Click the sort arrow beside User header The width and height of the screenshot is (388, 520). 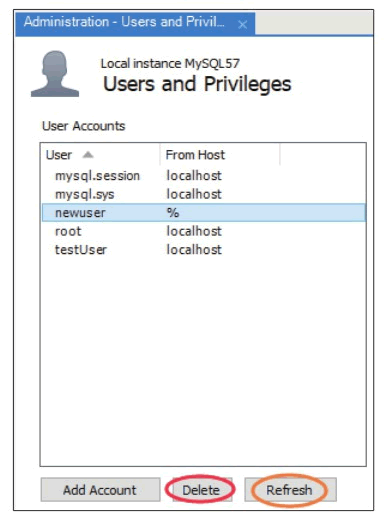tap(88, 155)
